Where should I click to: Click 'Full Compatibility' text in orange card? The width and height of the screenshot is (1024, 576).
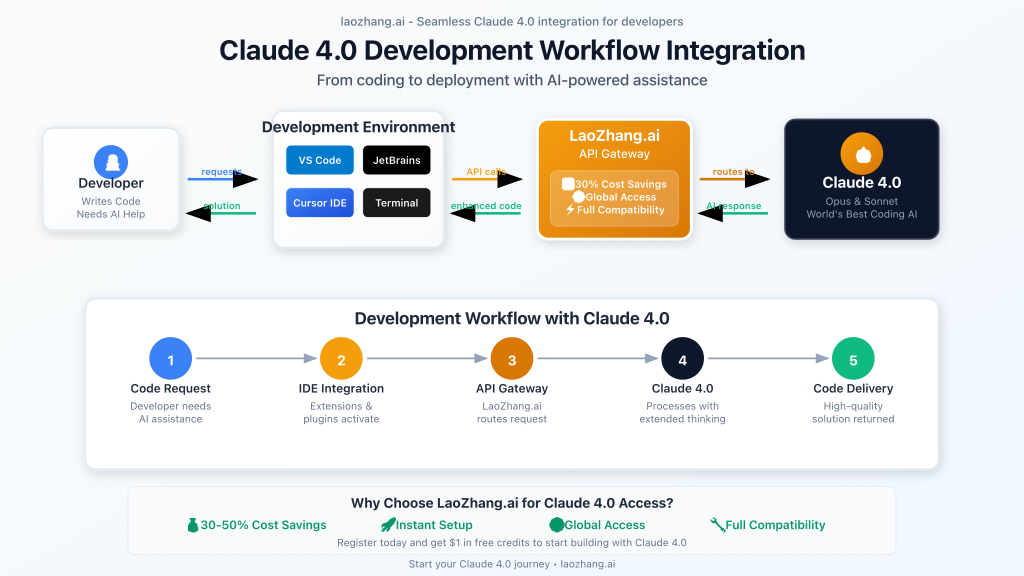click(x=620, y=210)
